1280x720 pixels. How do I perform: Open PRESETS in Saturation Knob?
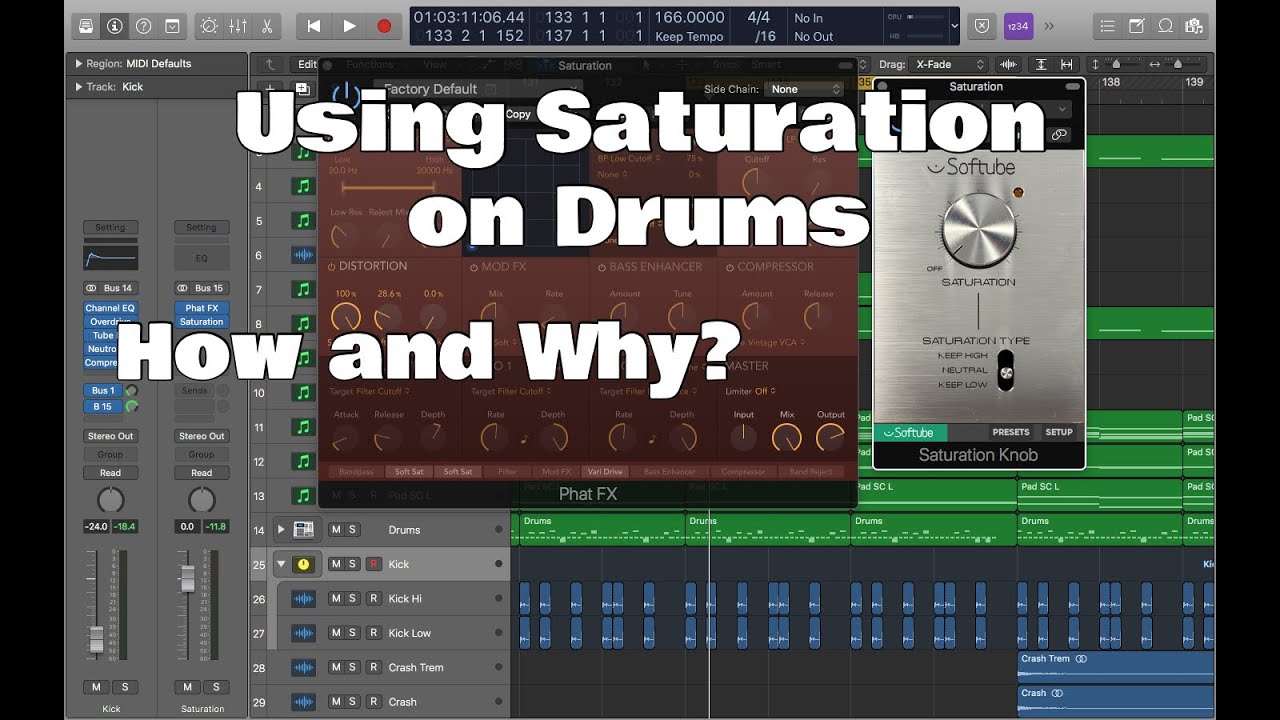[1010, 432]
